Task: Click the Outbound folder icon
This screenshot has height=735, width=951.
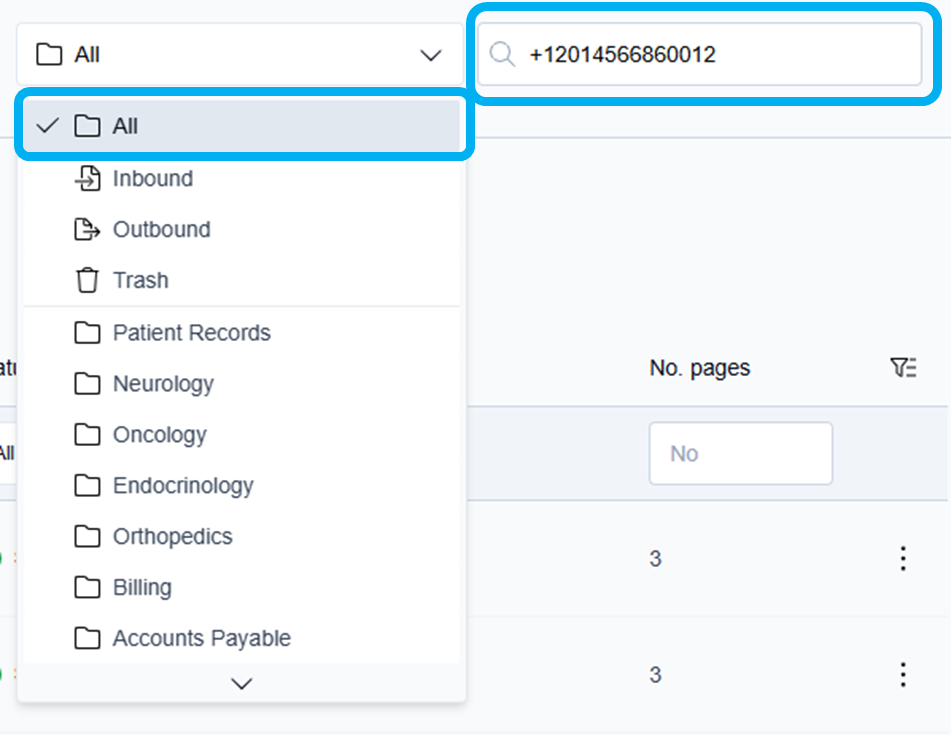Action: pos(88,230)
